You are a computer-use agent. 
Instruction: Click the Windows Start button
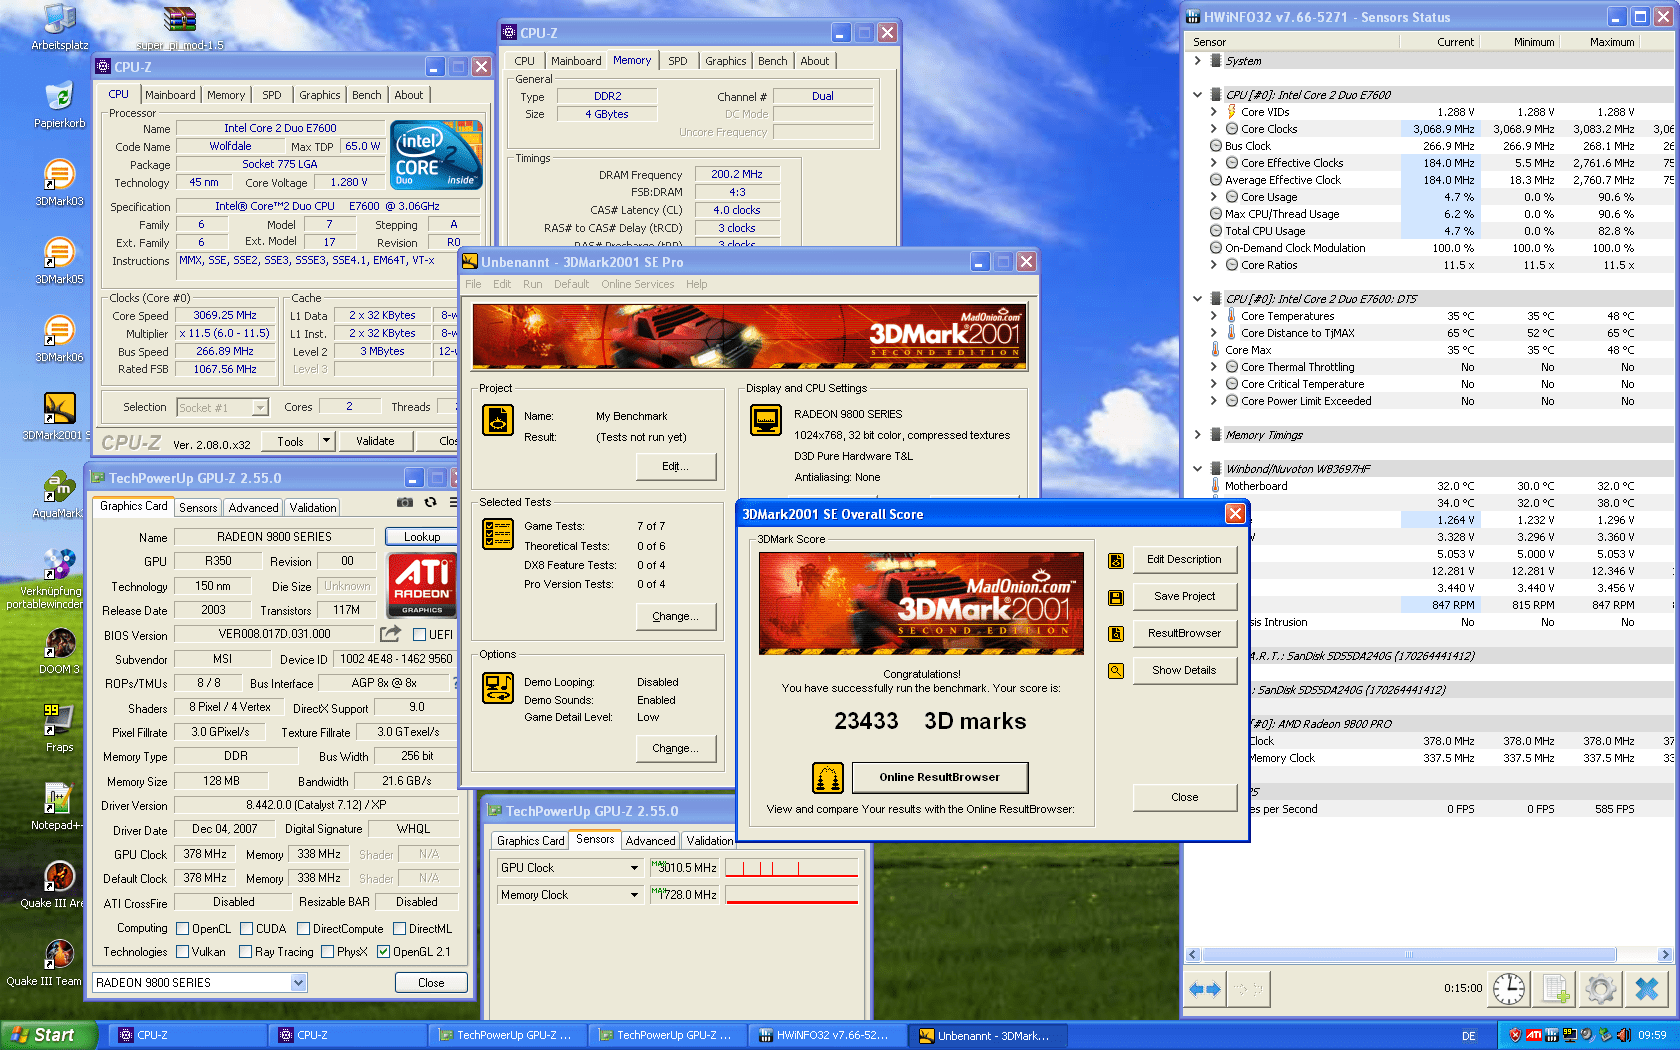pos(48,1035)
